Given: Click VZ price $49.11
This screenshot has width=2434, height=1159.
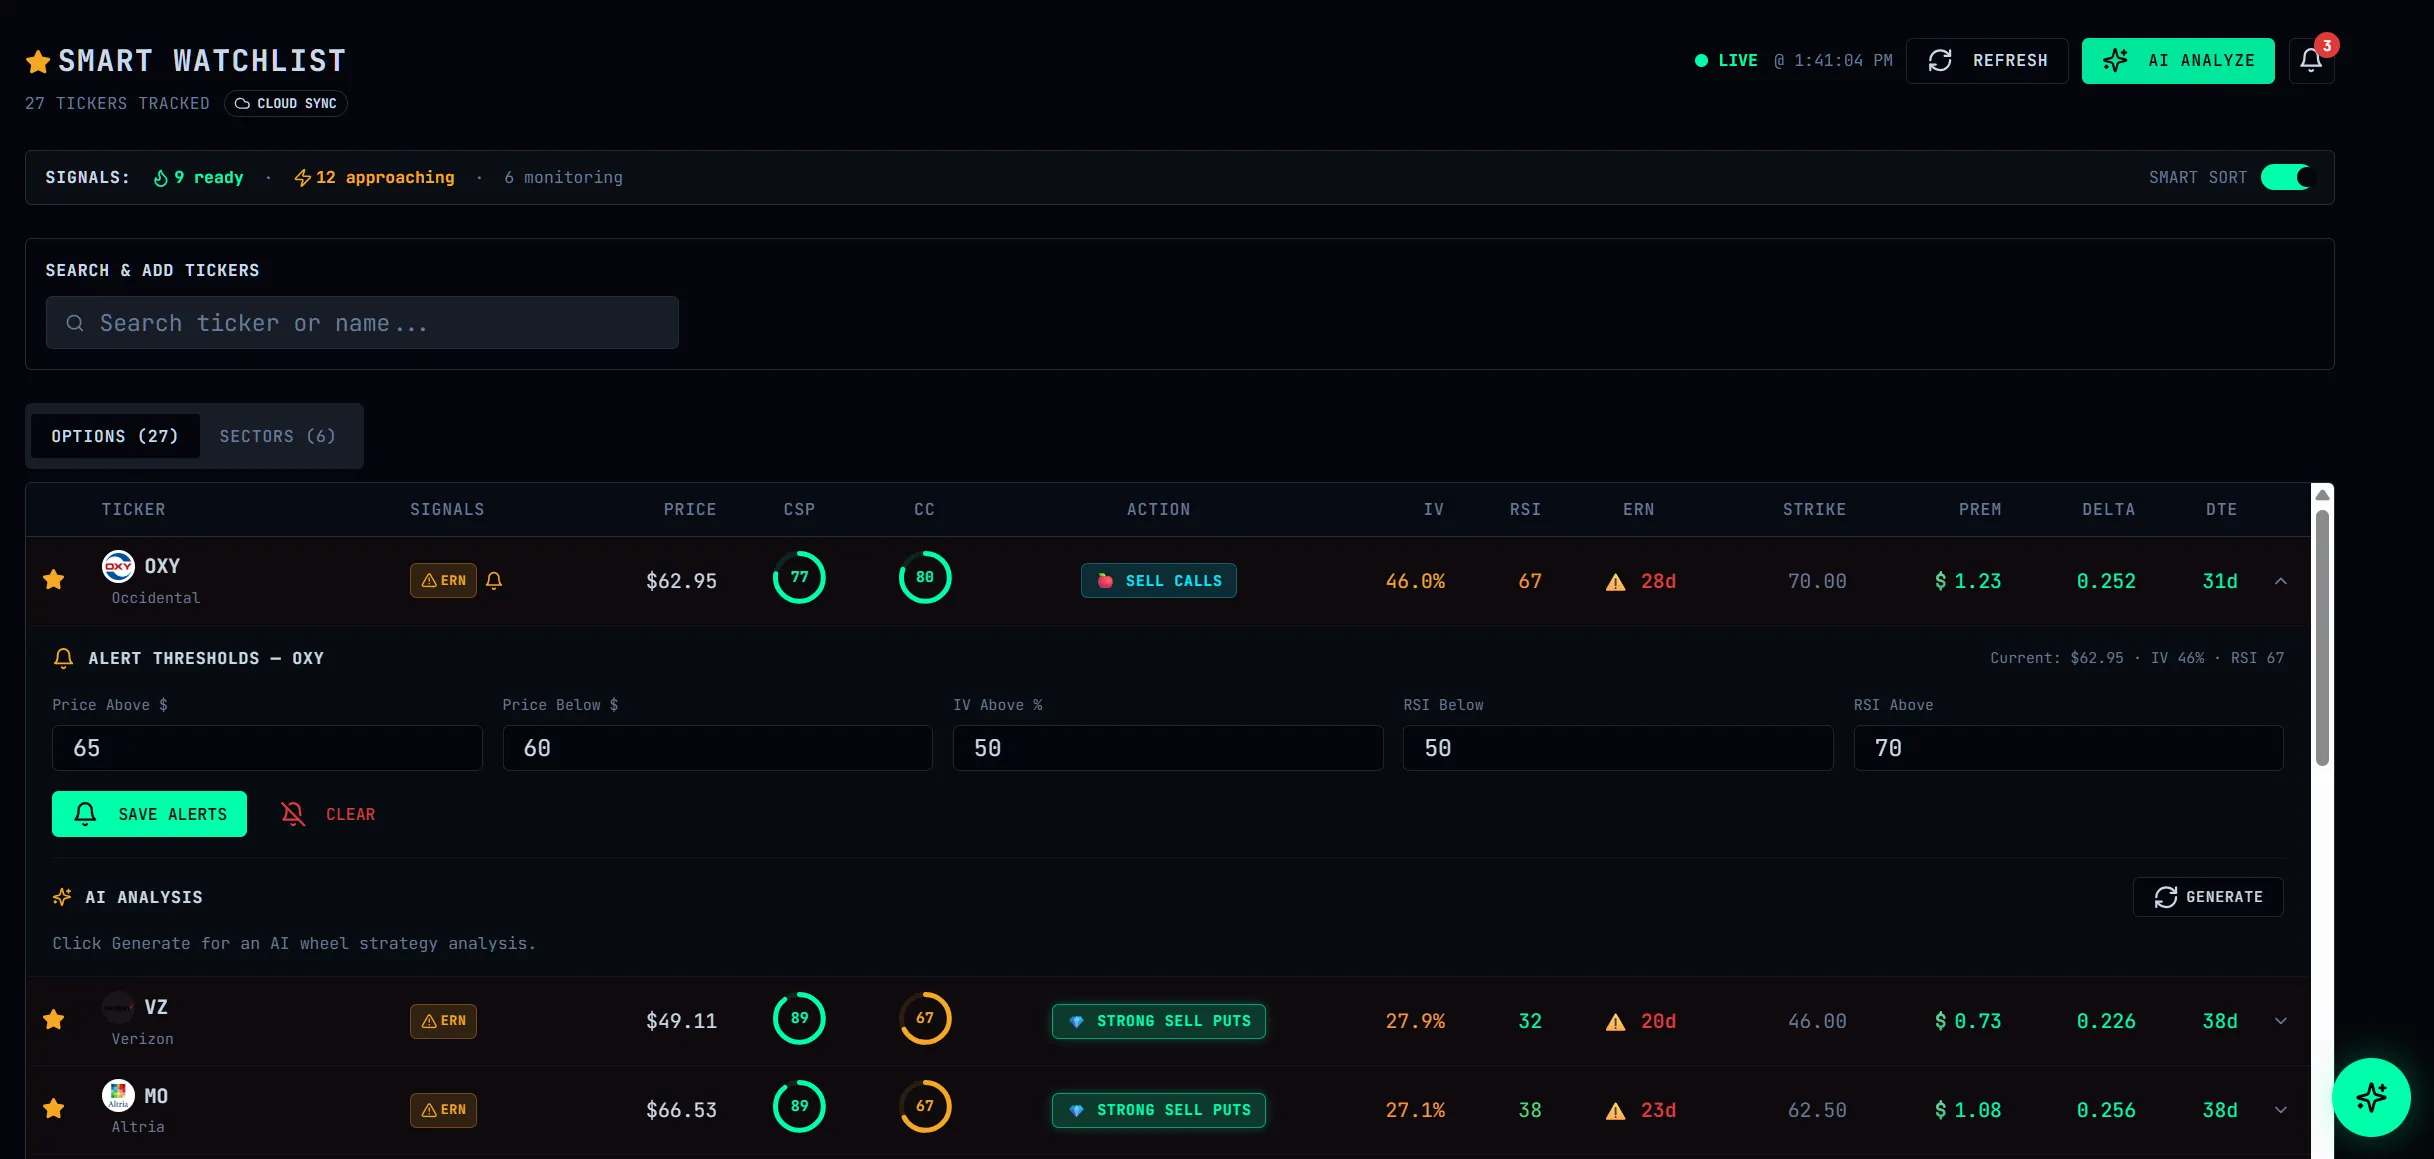Looking at the screenshot, I should pos(681,1021).
